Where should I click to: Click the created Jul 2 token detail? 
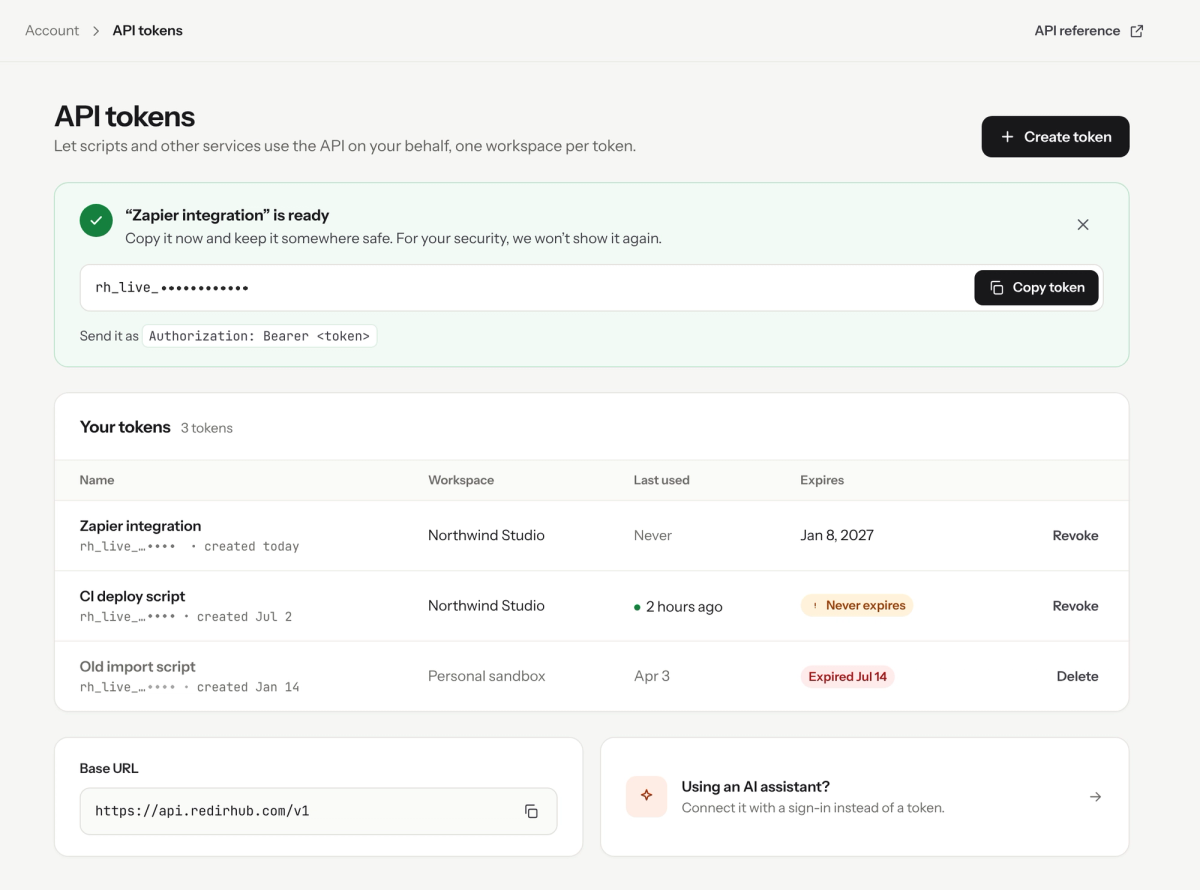coord(244,617)
